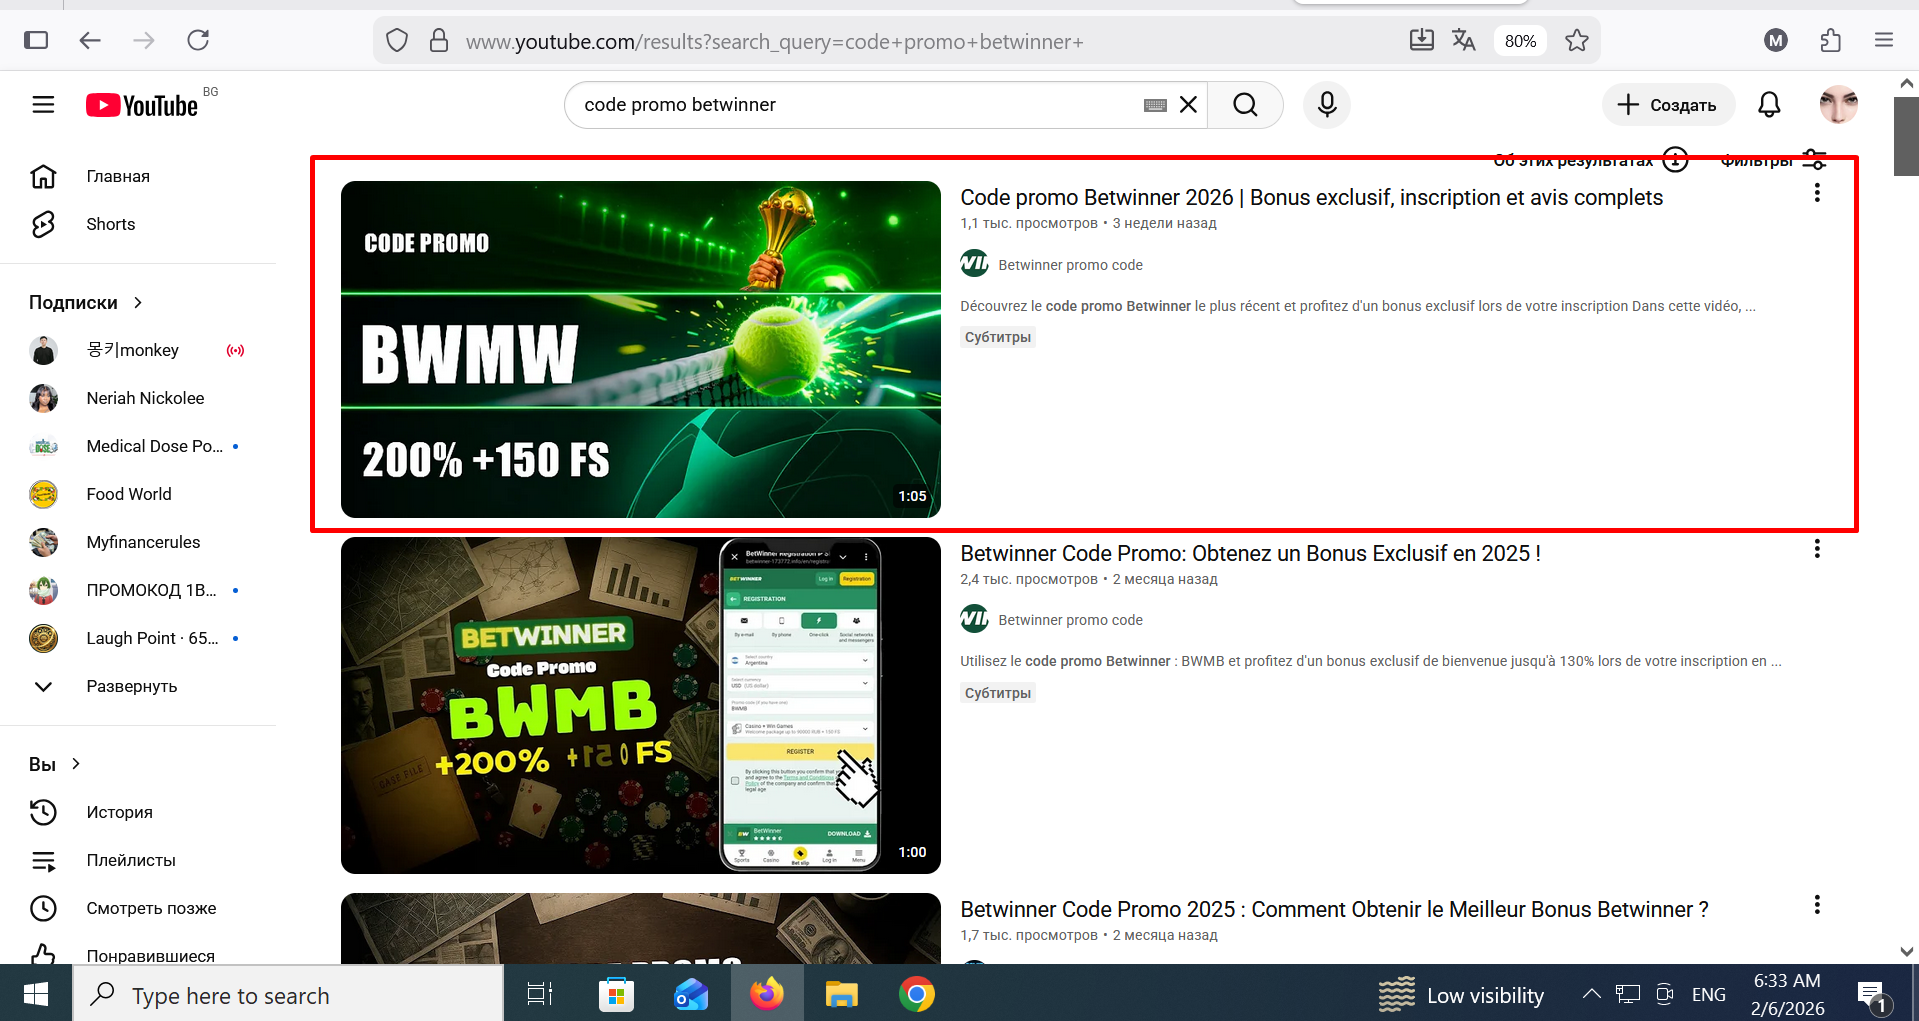Open the on-screen keyboard icon in search

1155,105
